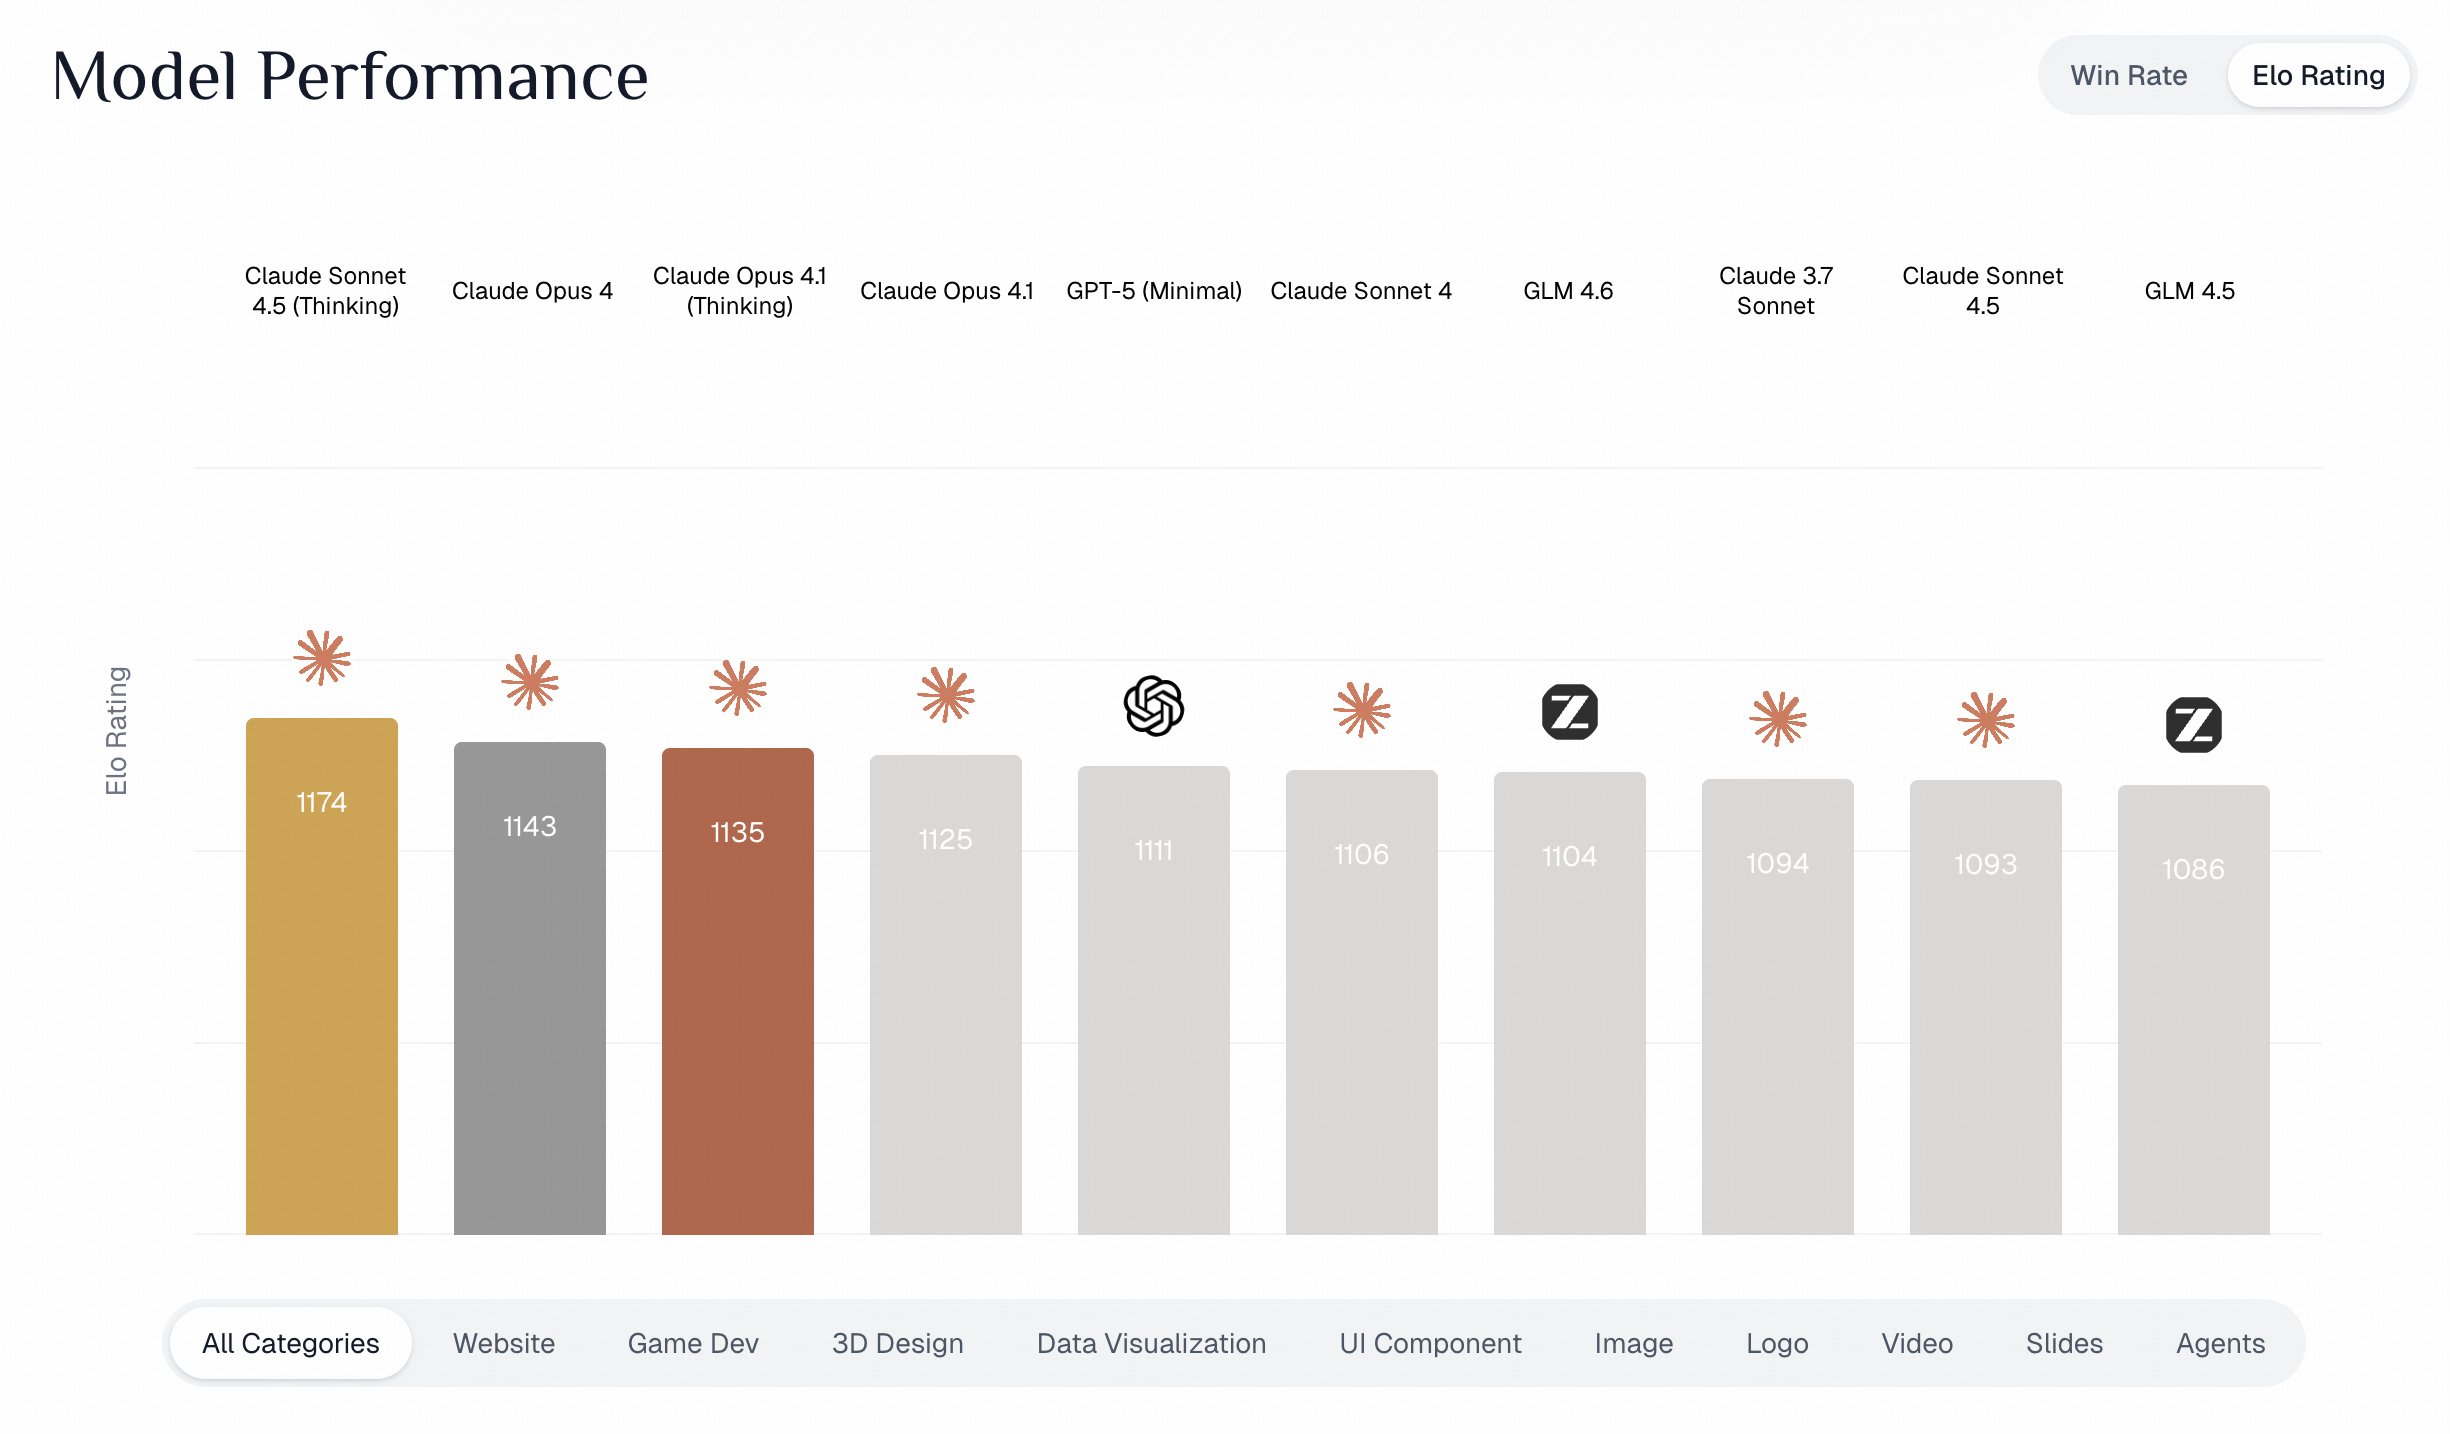Switch to the Agents category

pos(2220,1343)
